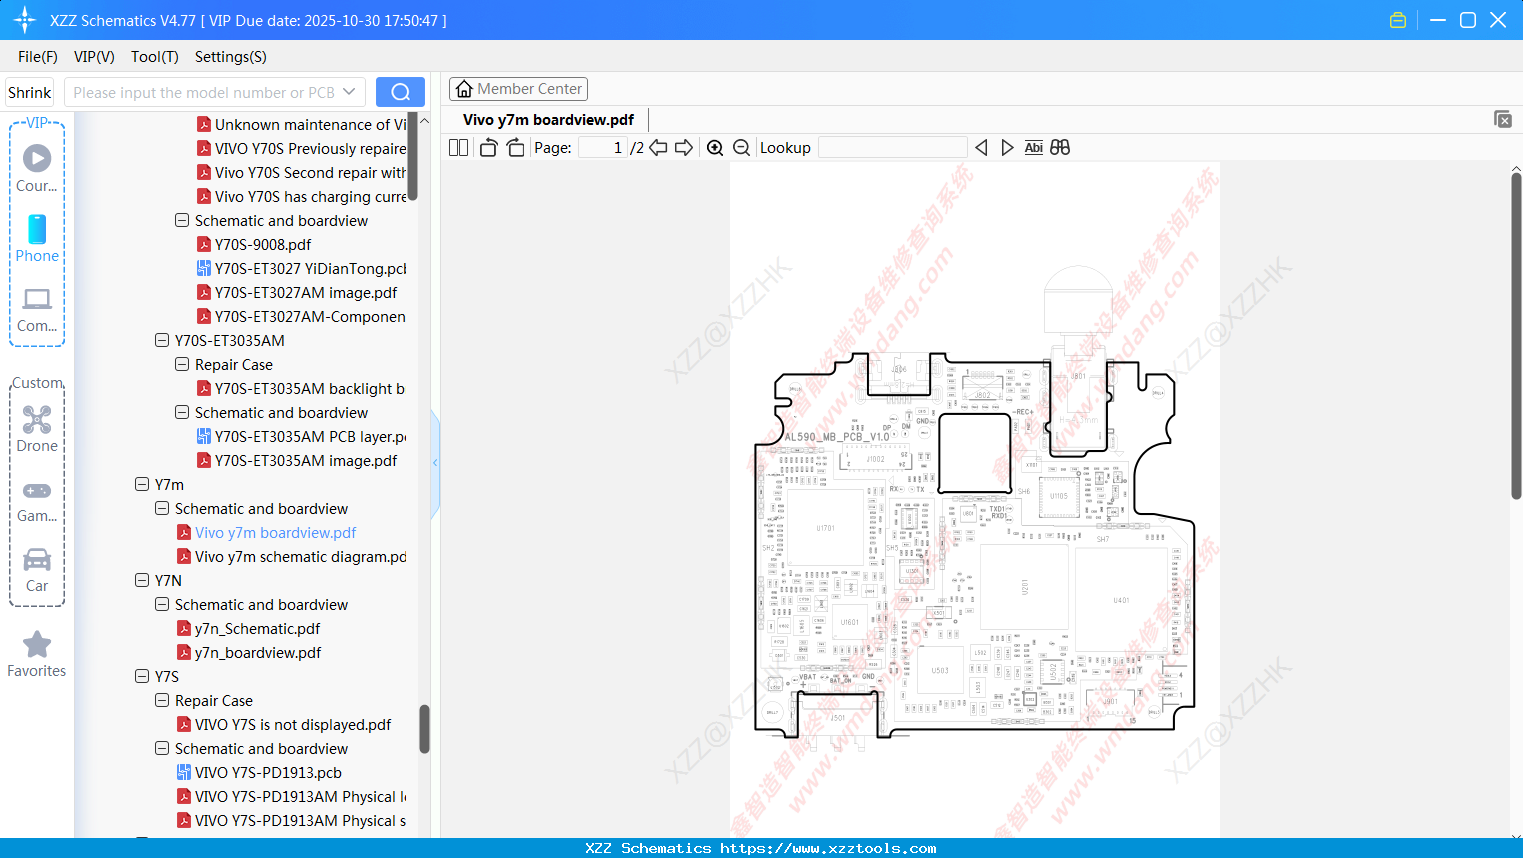This screenshot has width=1523, height=858.
Task: Open the Game console category
Action: 37,500
